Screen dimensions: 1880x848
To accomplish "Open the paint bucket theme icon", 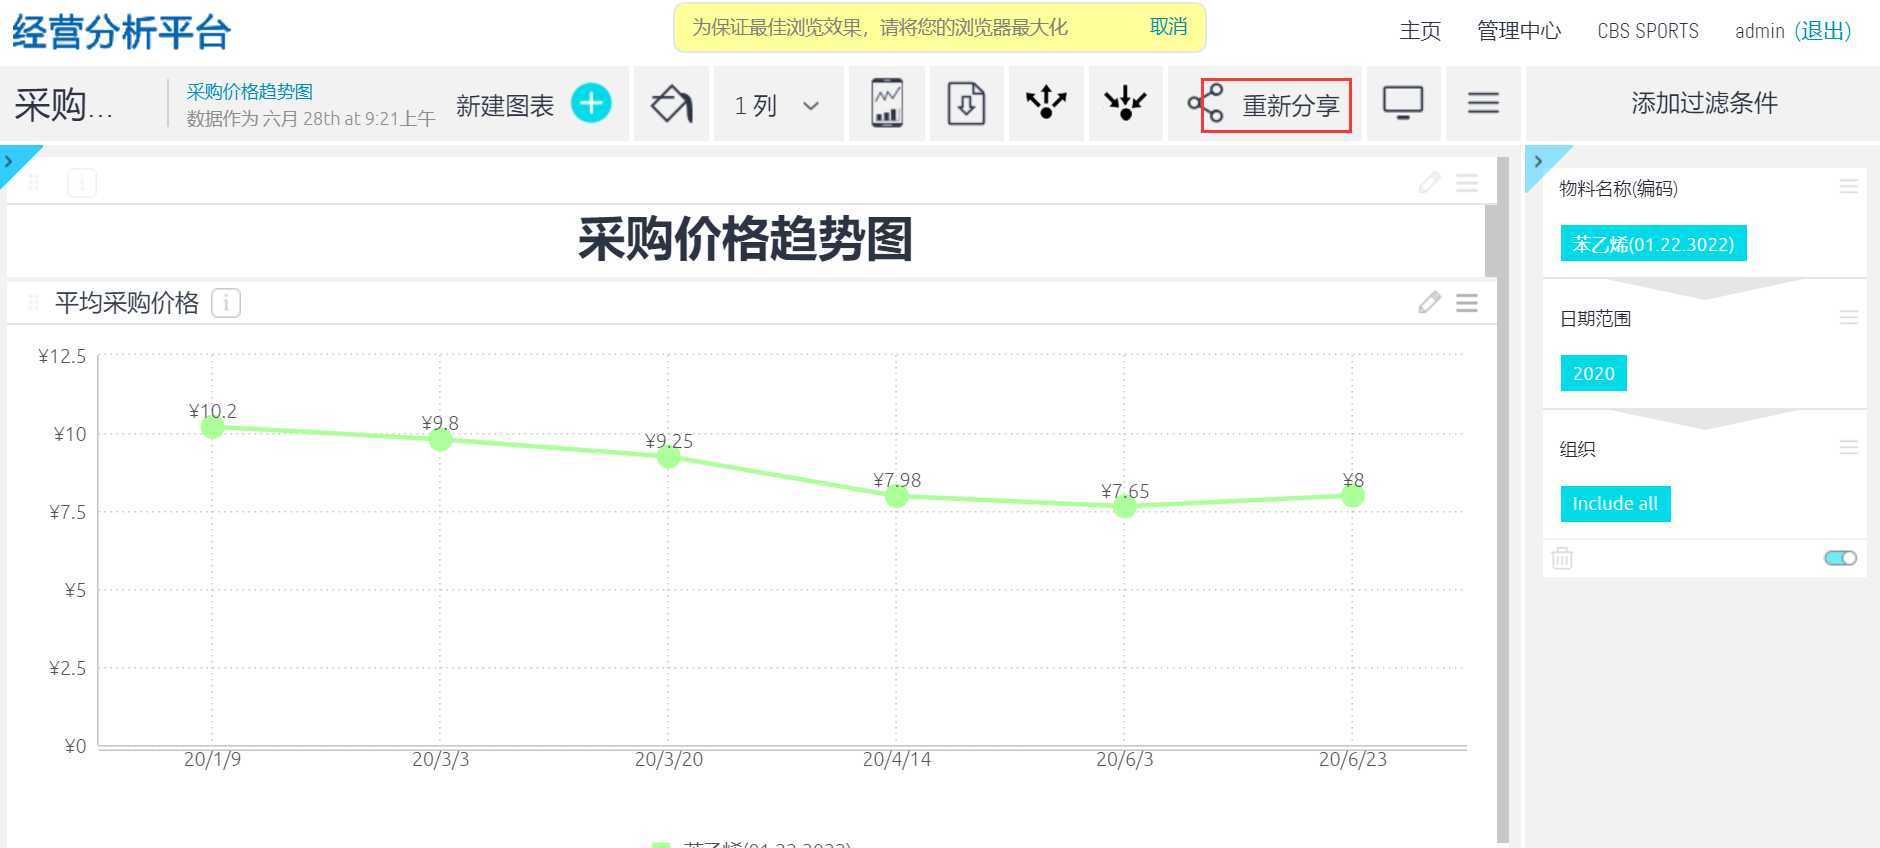I will pos(671,103).
